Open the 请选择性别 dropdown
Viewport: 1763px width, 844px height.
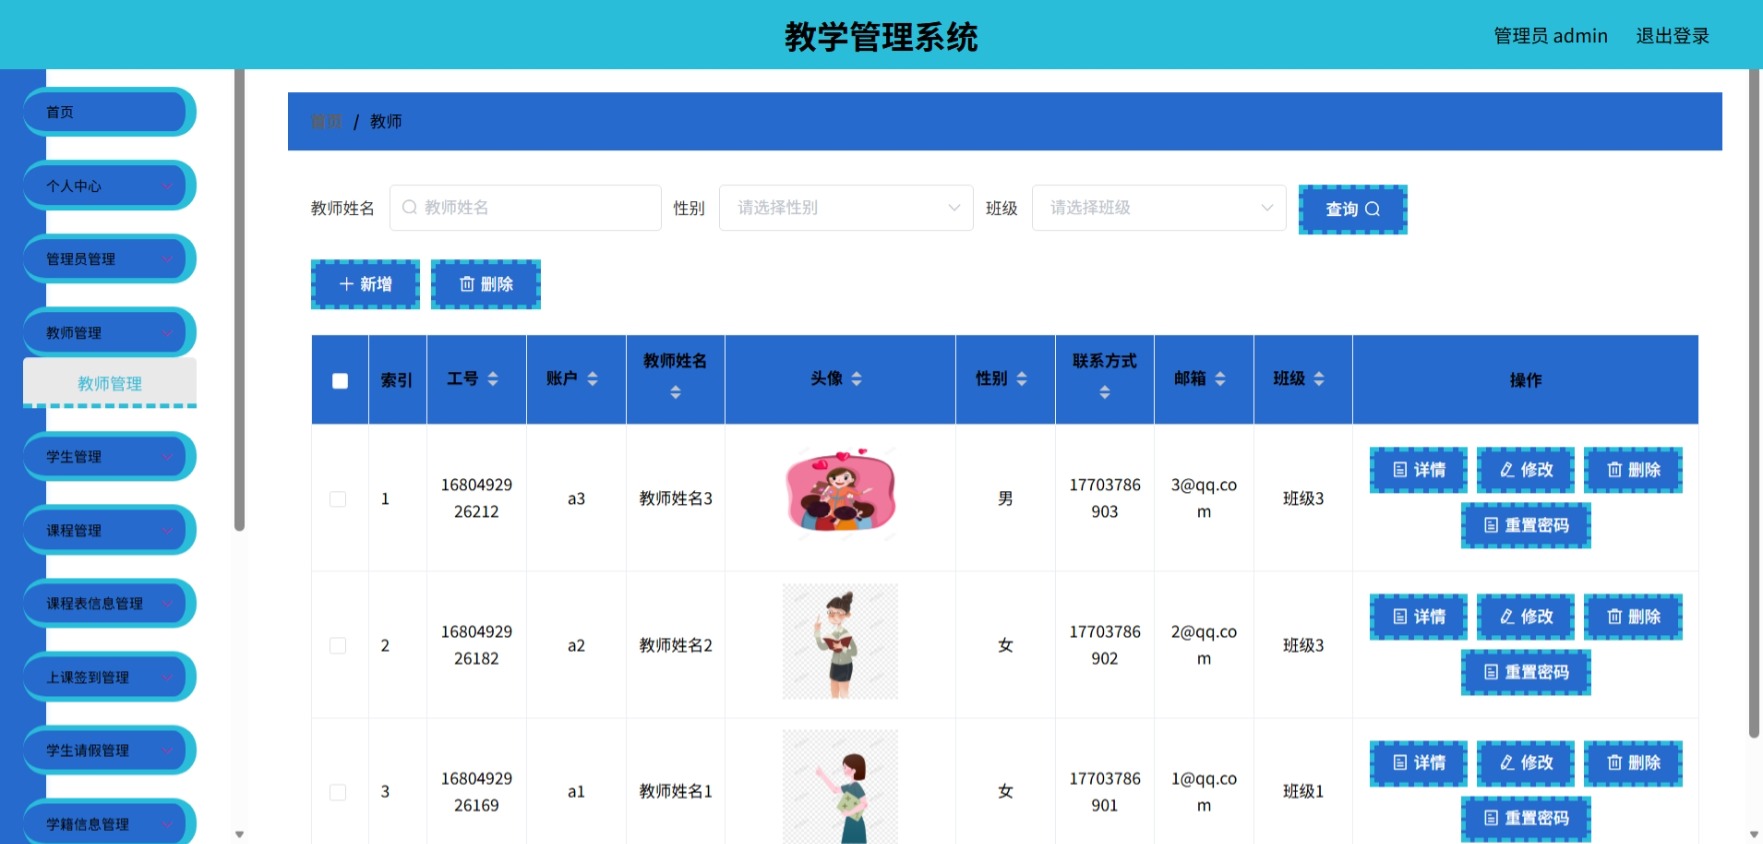846,208
